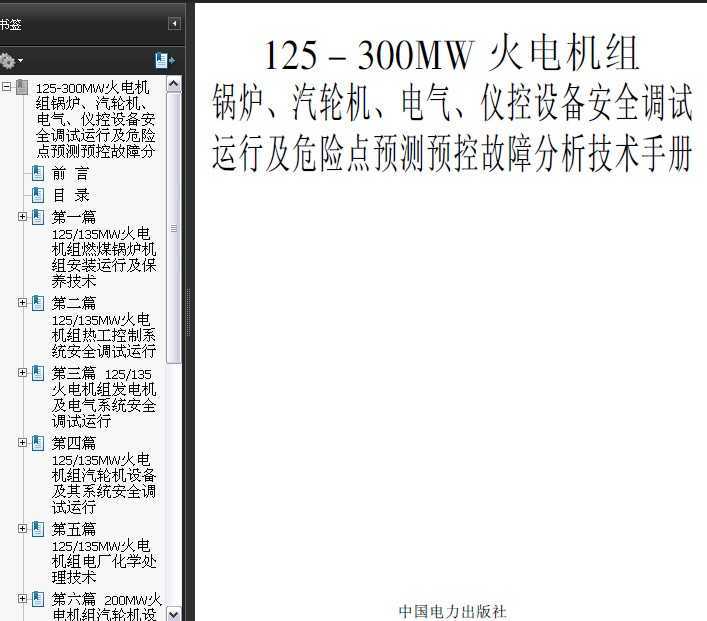
Task: Expand the 第一篇 bookmark node
Action: [22, 216]
